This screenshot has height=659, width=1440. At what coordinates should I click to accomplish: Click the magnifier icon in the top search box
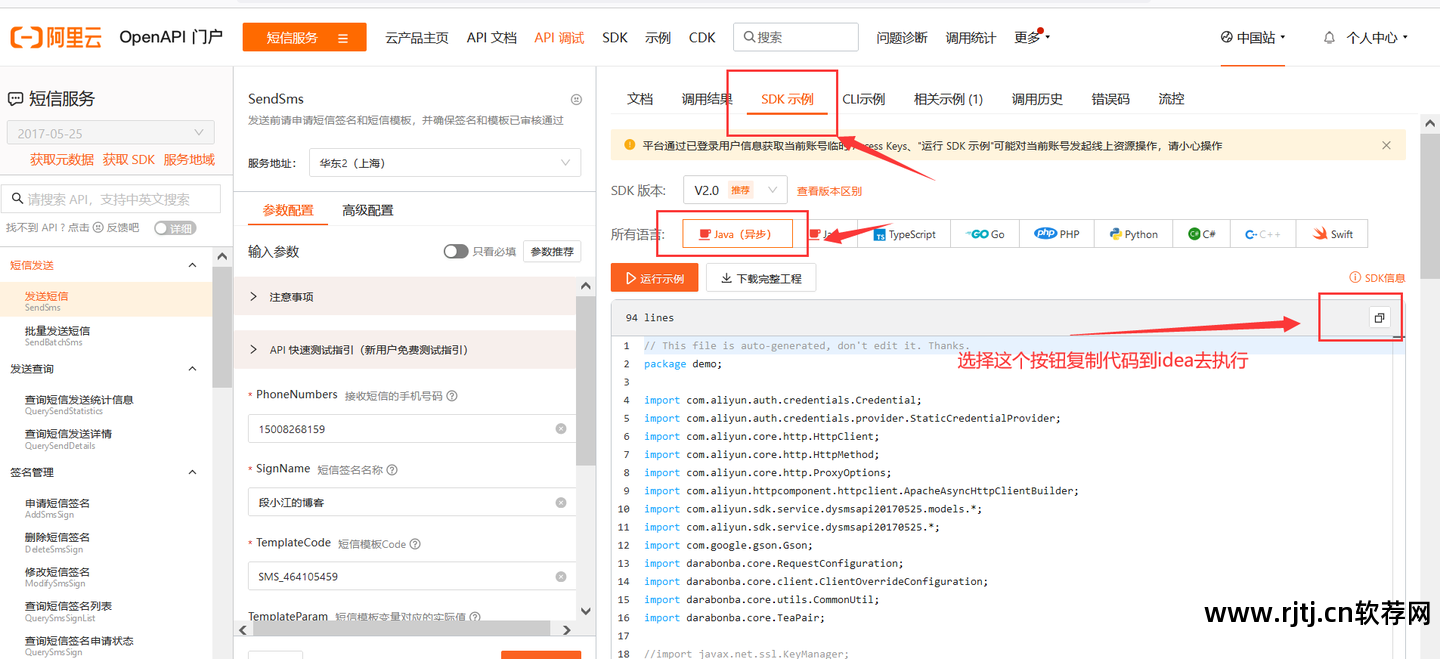(748, 37)
